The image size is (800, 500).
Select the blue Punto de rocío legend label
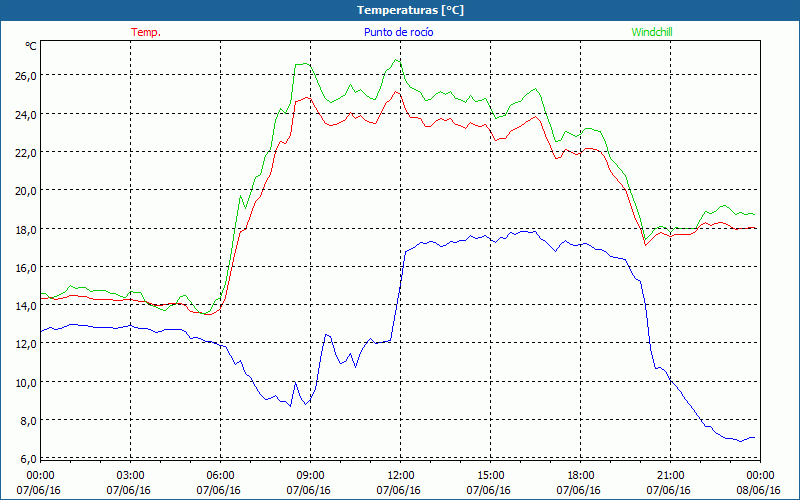tap(399, 32)
